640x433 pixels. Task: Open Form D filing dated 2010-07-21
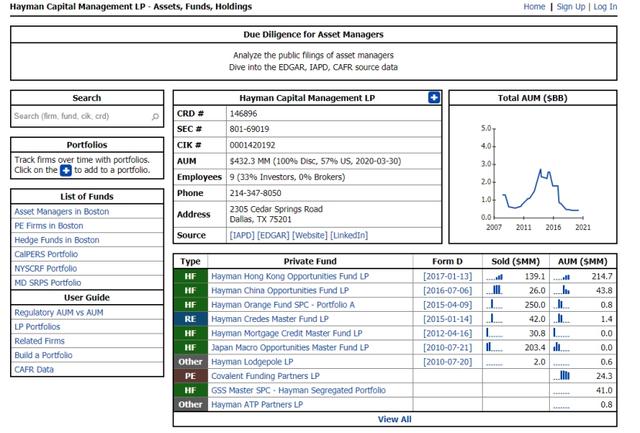(x=447, y=347)
